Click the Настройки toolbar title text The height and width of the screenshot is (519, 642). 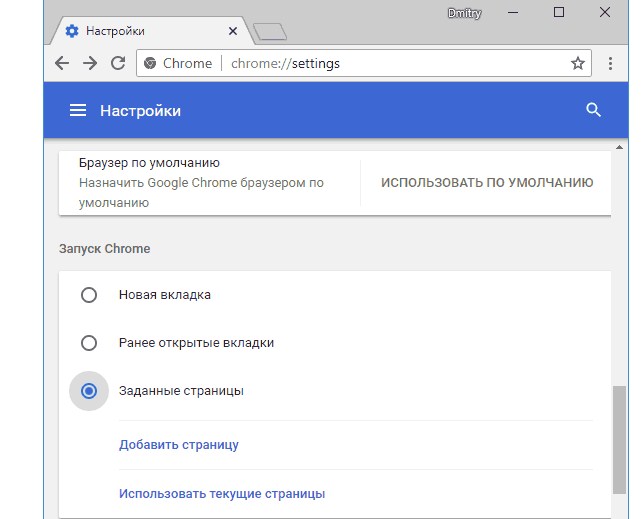[140, 111]
